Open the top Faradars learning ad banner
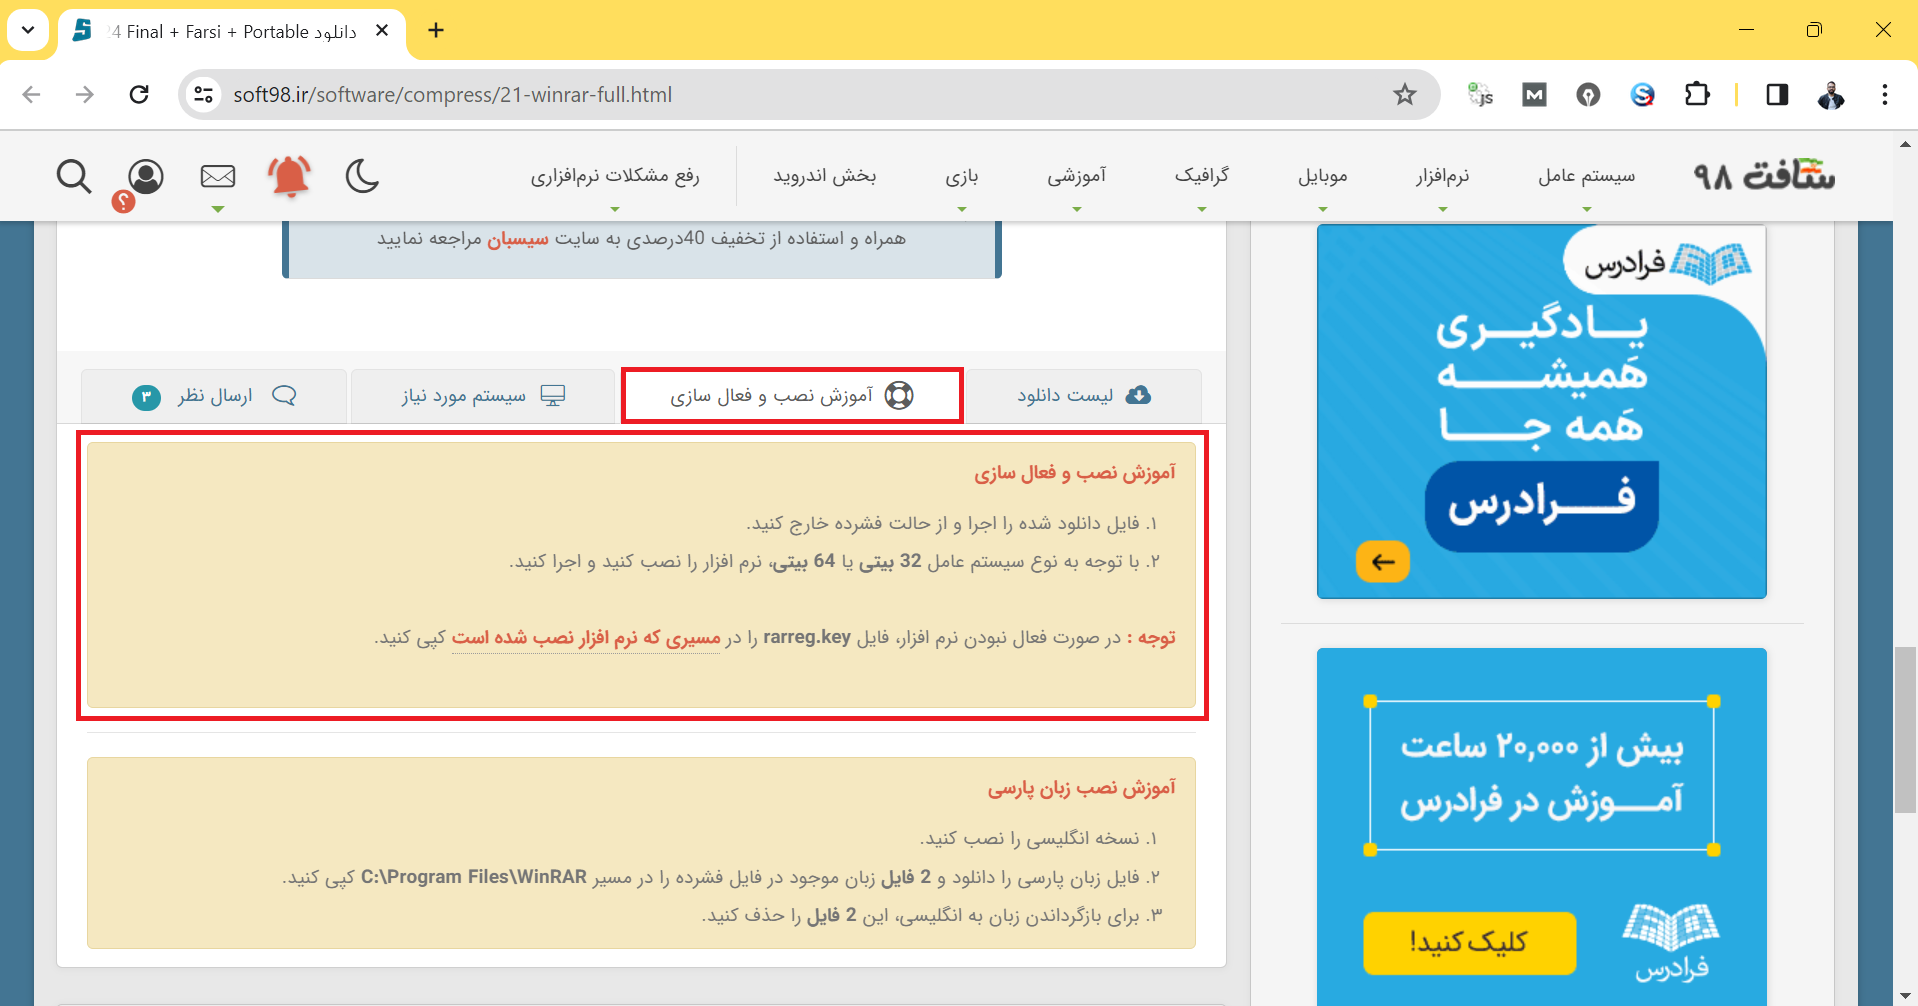This screenshot has height=1006, width=1918. point(1542,412)
